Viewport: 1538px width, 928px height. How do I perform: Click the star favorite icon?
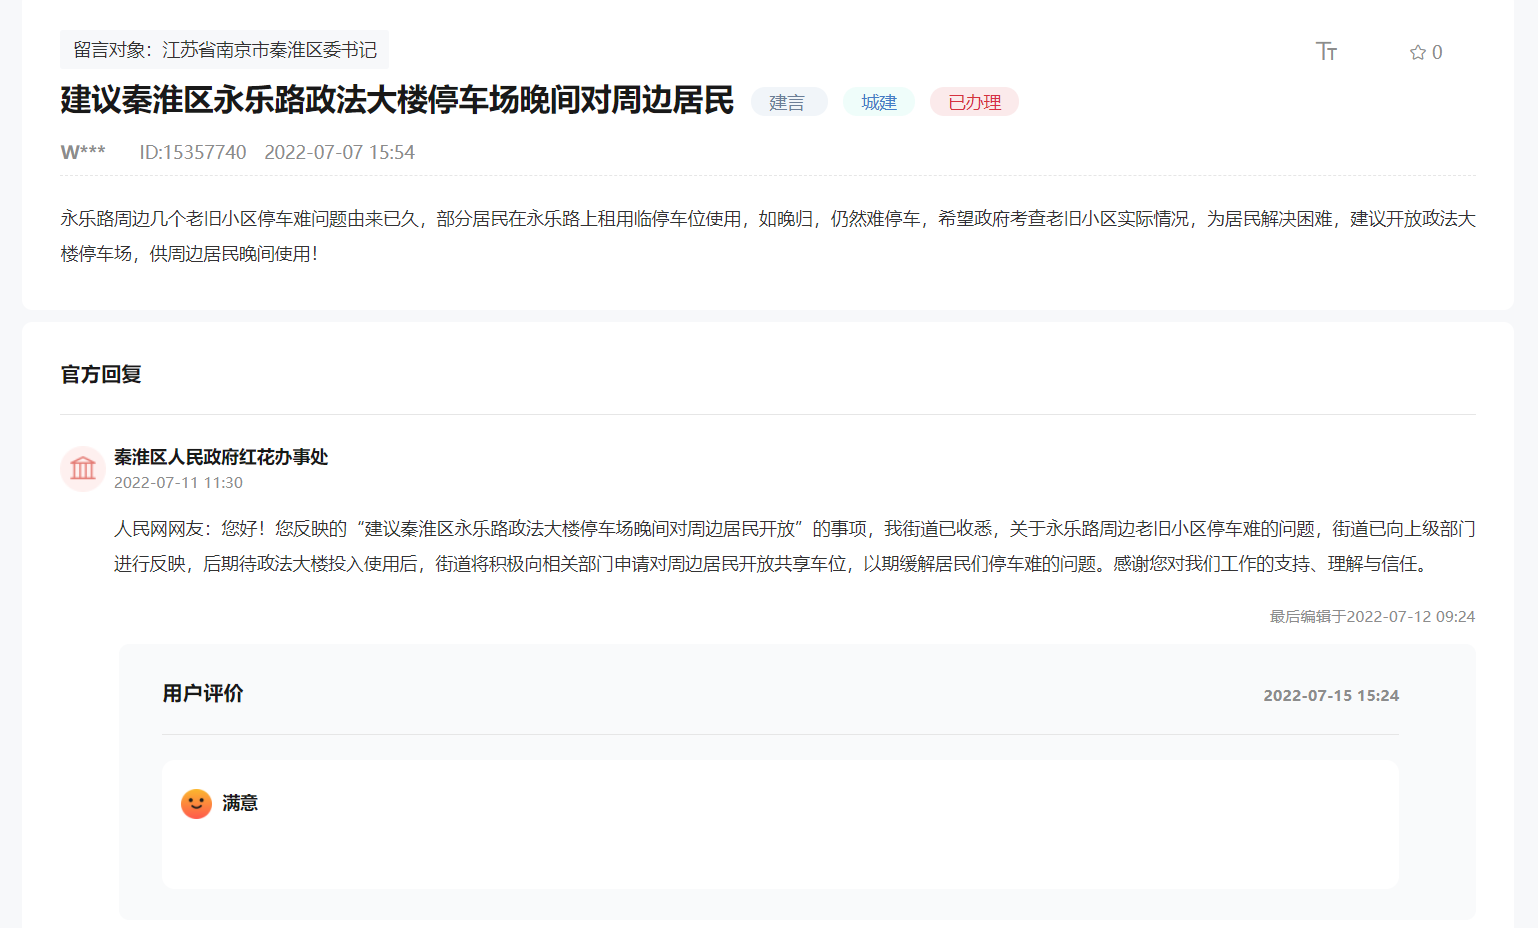[x=1417, y=53]
